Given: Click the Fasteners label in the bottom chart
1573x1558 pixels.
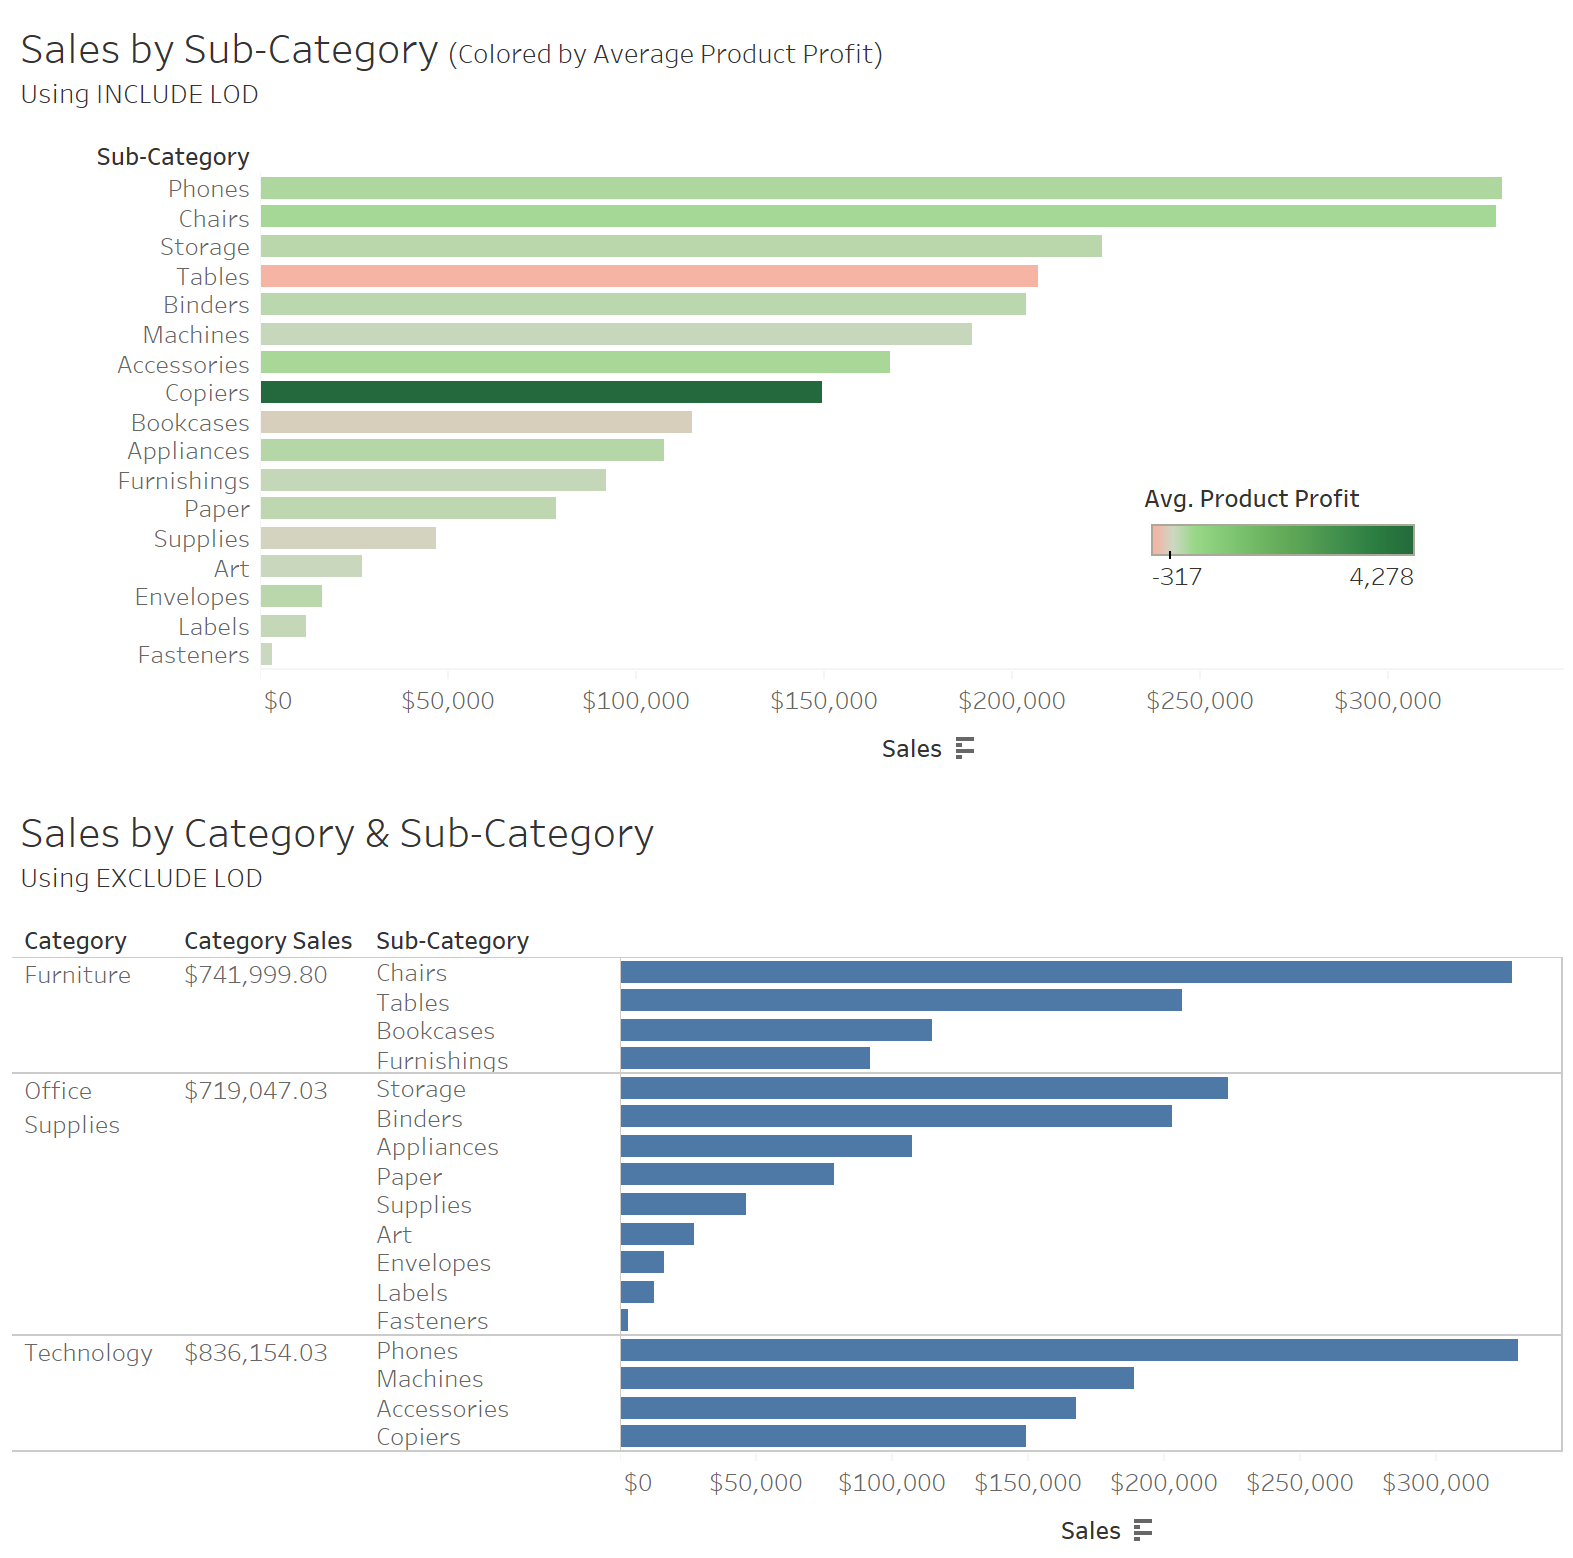Looking at the screenshot, I should pyautogui.click(x=432, y=1321).
